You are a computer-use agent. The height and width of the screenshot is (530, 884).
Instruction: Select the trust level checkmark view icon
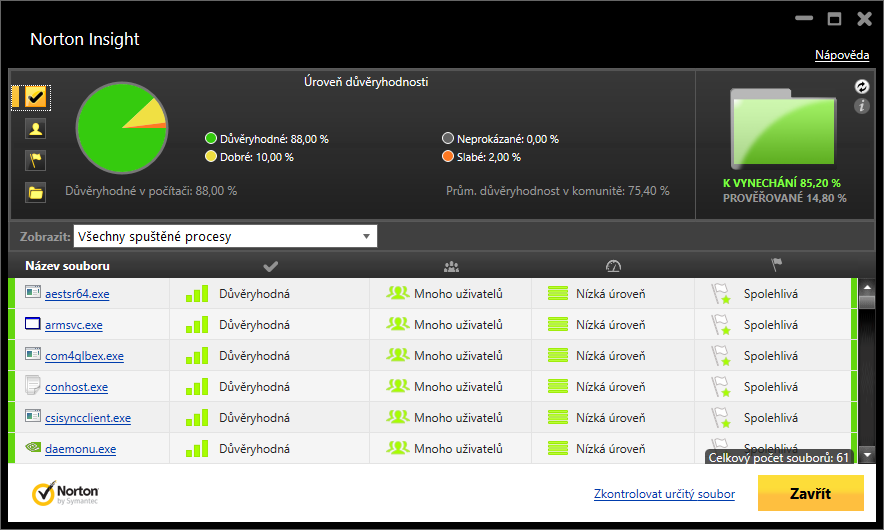[x=36, y=97]
